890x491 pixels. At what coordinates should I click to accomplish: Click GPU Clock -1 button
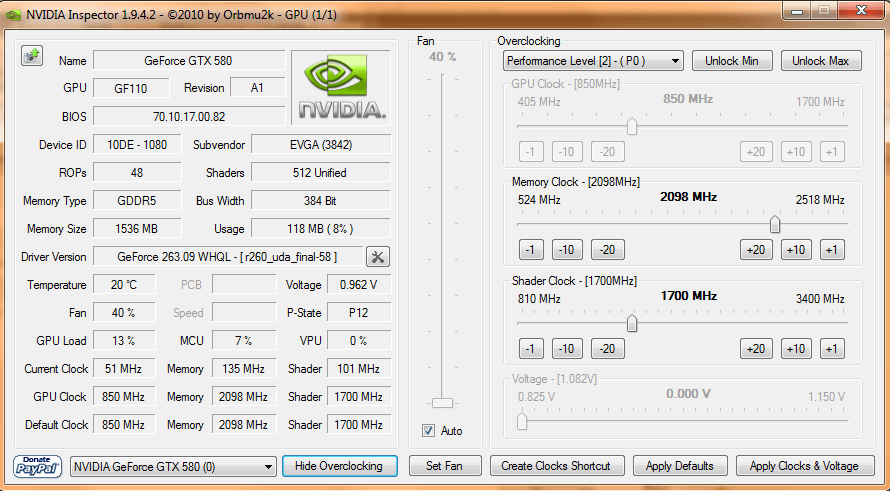point(531,152)
